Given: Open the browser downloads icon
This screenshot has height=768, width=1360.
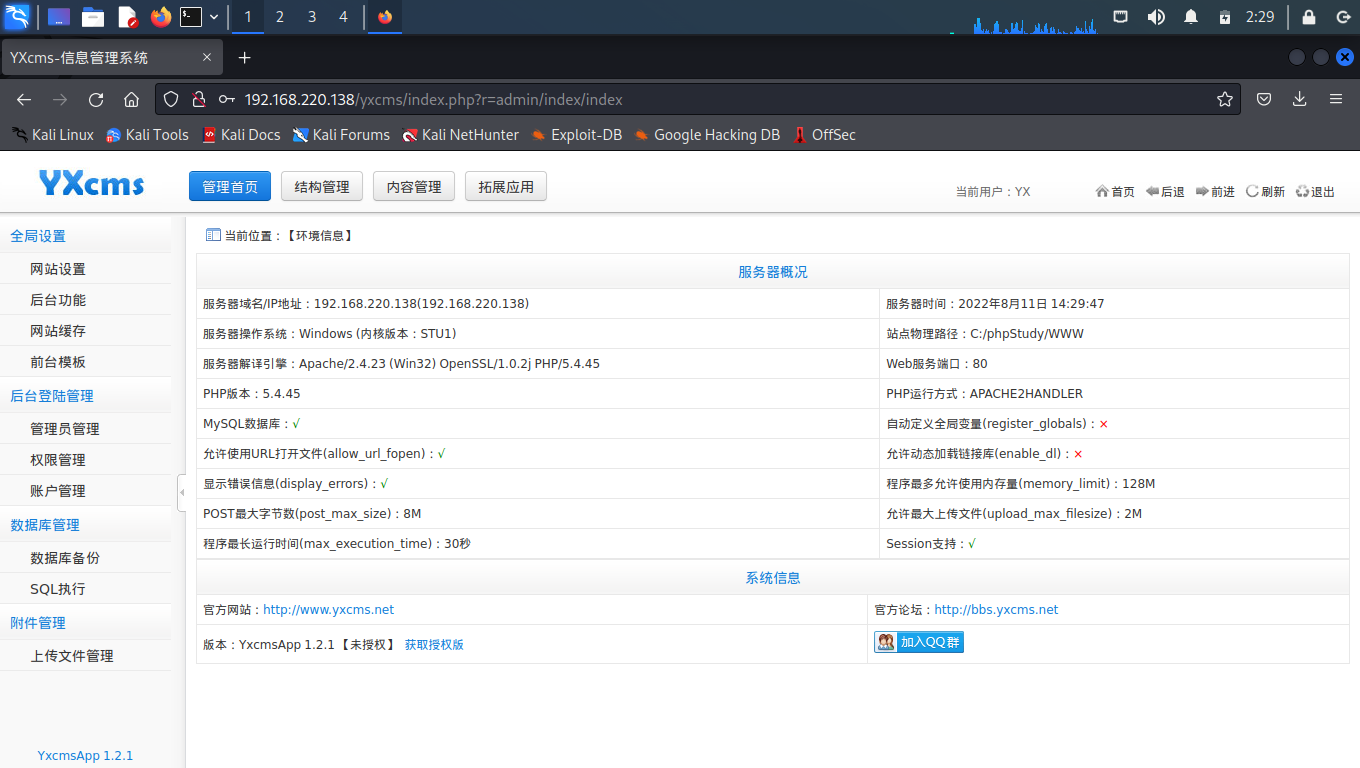Looking at the screenshot, I should [1300, 99].
